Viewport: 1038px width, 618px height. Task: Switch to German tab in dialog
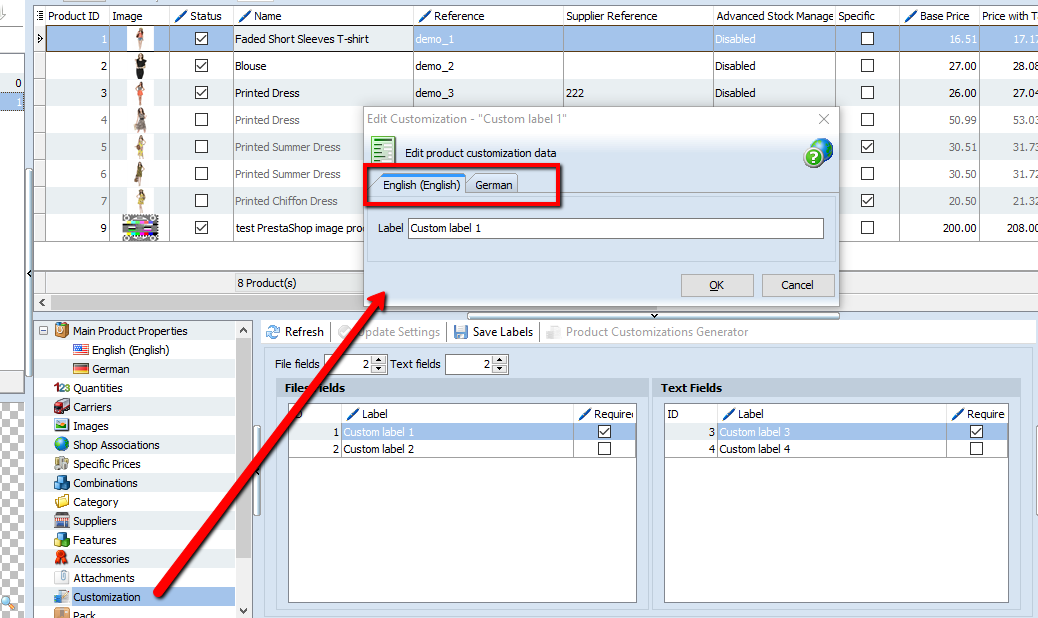tap(494, 185)
